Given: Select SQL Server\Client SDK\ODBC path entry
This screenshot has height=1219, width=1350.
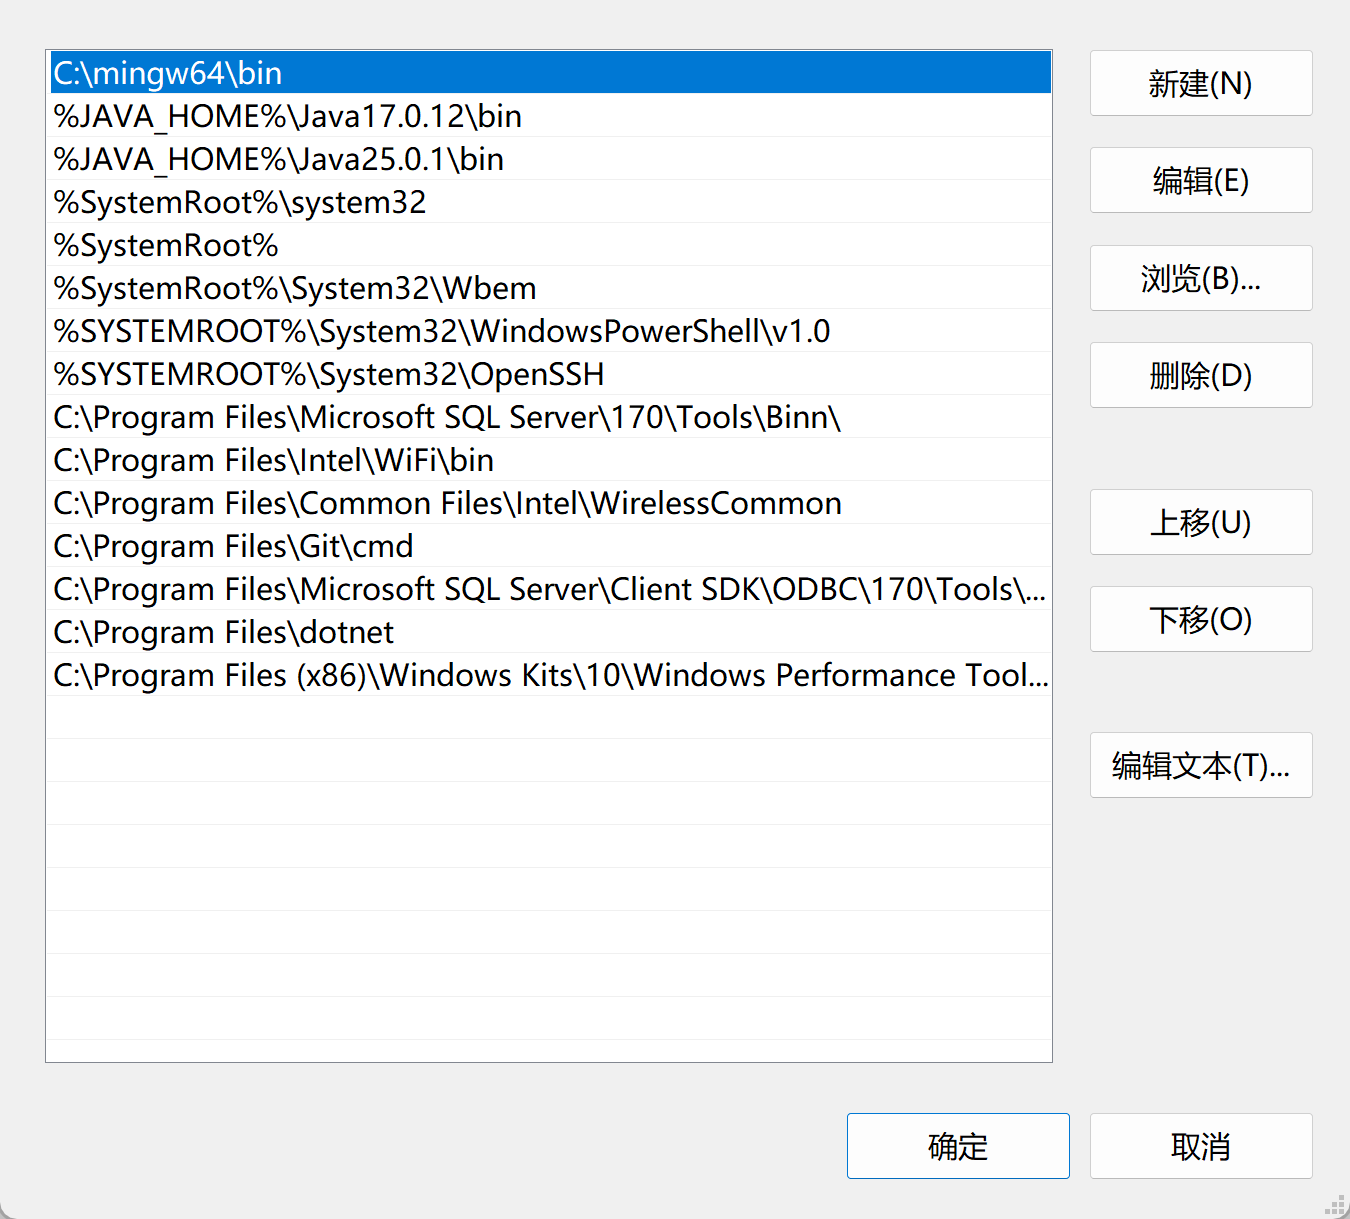Looking at the screenshot, I should pyautogui.click(x=550, y=589).
